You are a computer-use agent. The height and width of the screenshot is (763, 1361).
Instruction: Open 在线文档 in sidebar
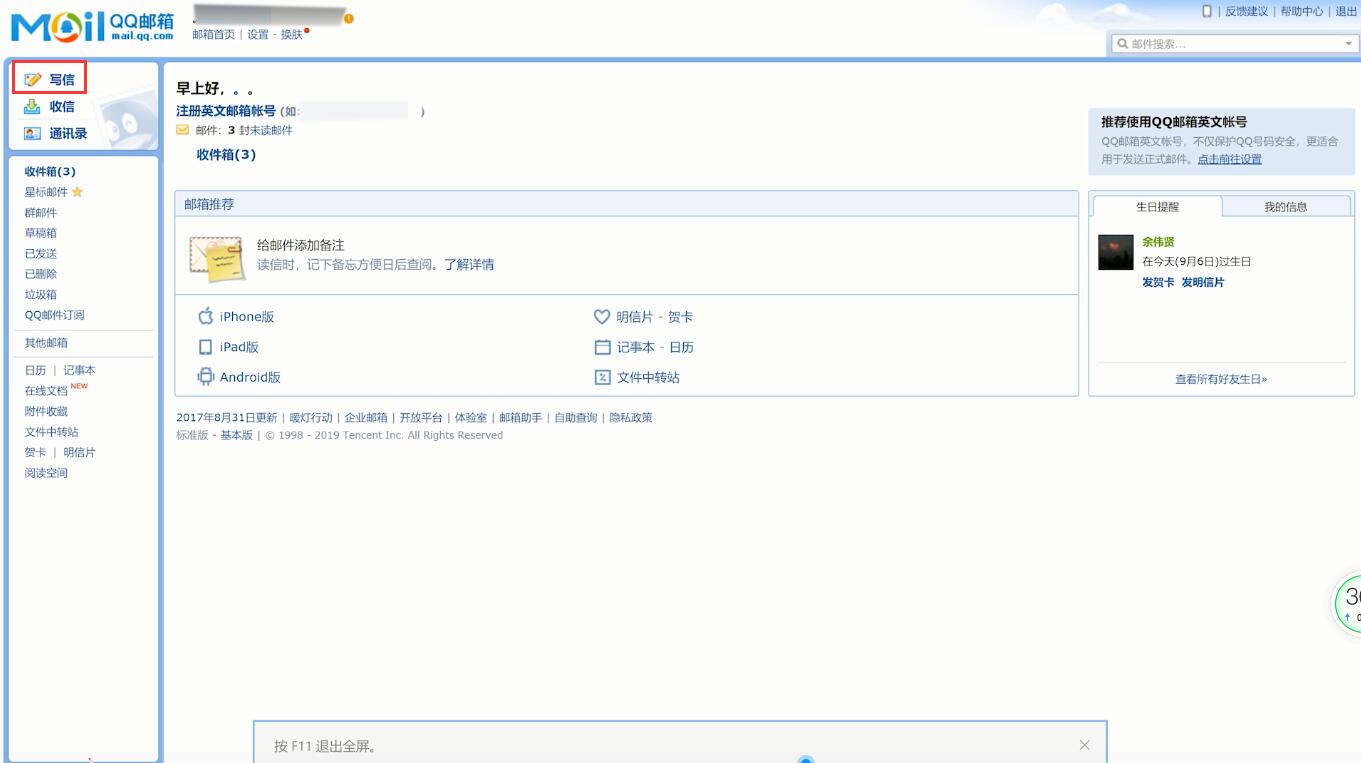46,391
